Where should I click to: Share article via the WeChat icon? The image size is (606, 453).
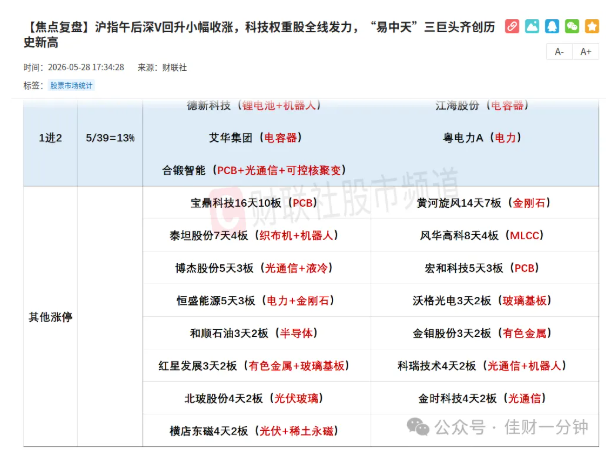(x=572, y=26)
